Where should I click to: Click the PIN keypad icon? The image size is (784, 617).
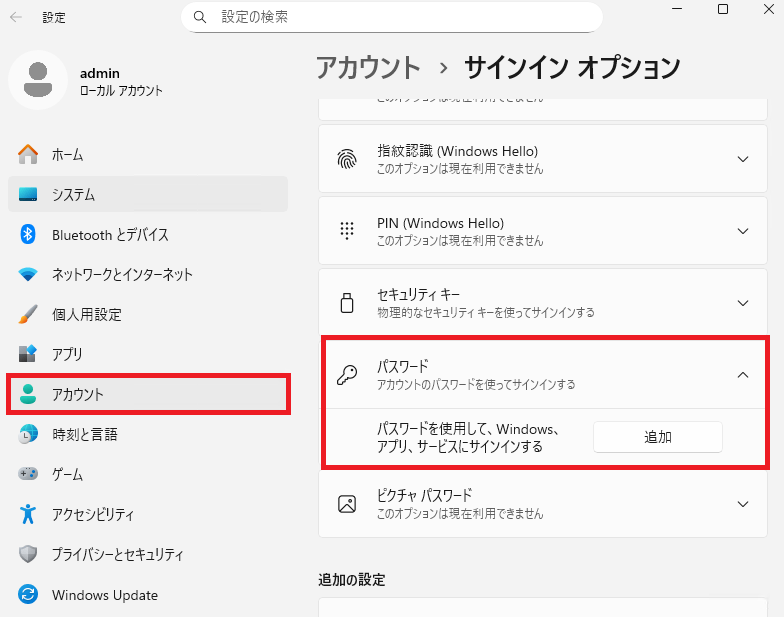(x=347, y=231)
